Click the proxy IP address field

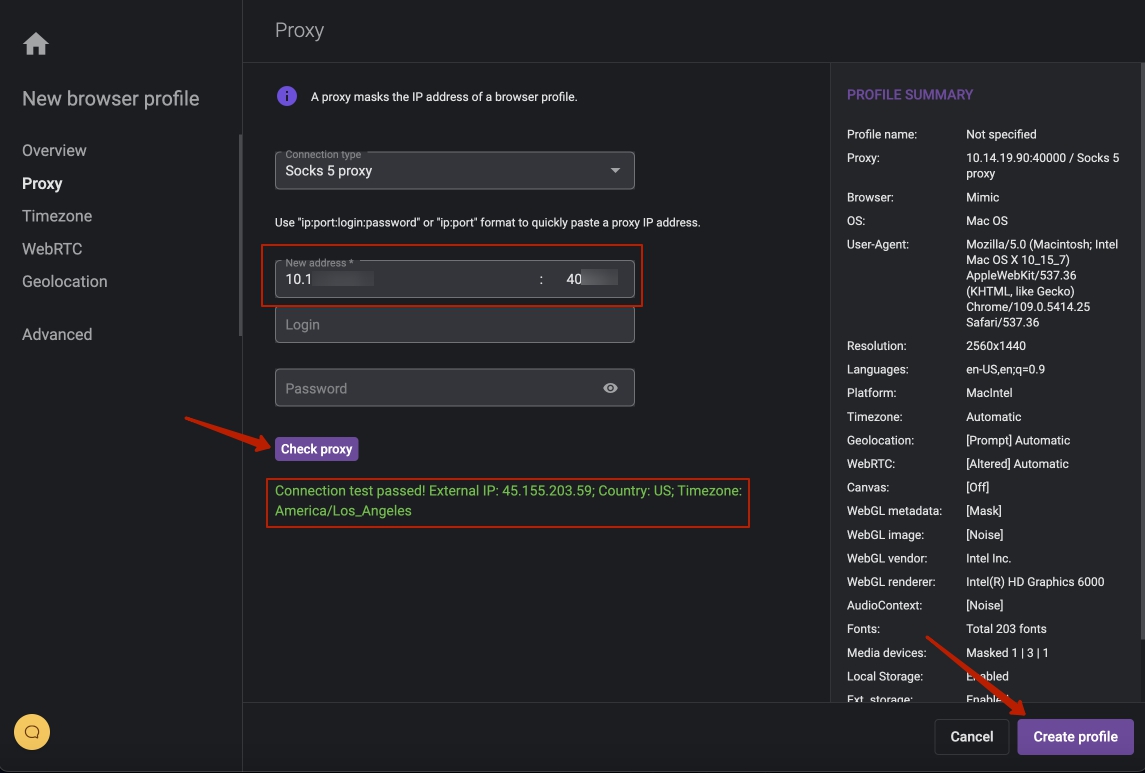point(405,279)
